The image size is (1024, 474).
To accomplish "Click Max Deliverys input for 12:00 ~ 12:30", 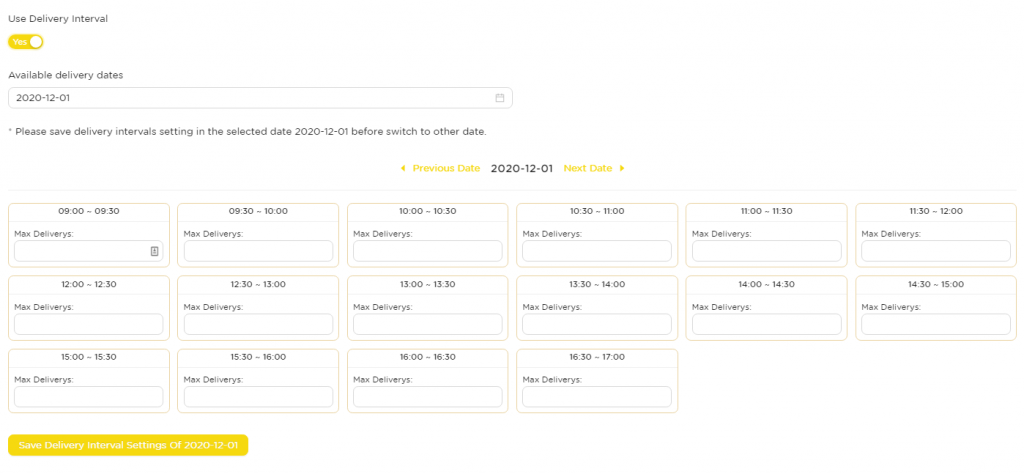I will coord(89,324).
